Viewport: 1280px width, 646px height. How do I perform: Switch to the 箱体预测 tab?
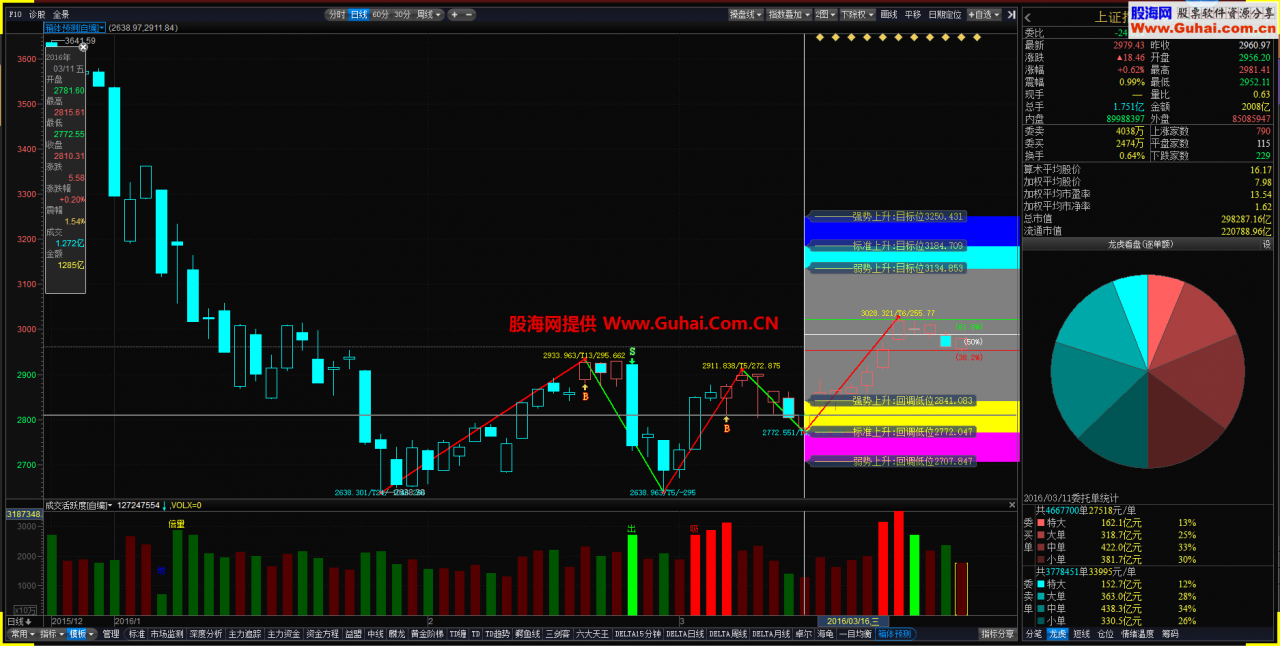894,634
